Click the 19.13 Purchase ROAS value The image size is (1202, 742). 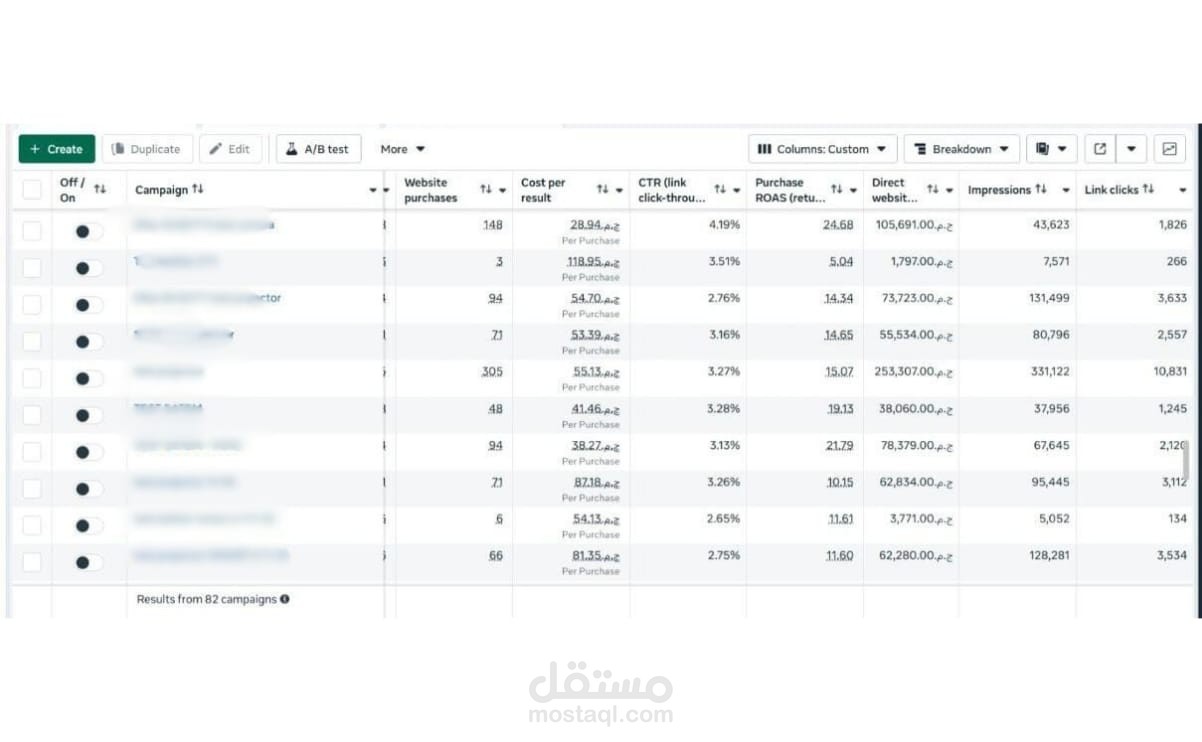(840, 408)
